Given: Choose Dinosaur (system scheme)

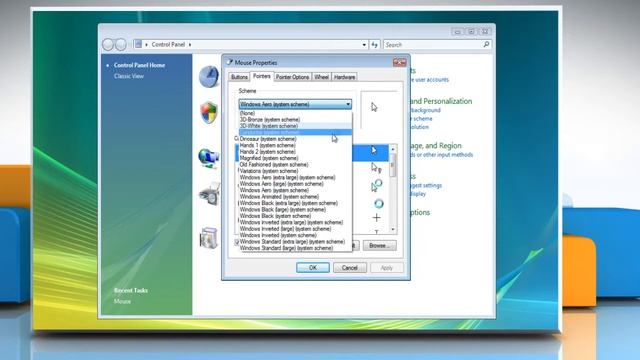Looking at the screenshot, I should [295, 139].
